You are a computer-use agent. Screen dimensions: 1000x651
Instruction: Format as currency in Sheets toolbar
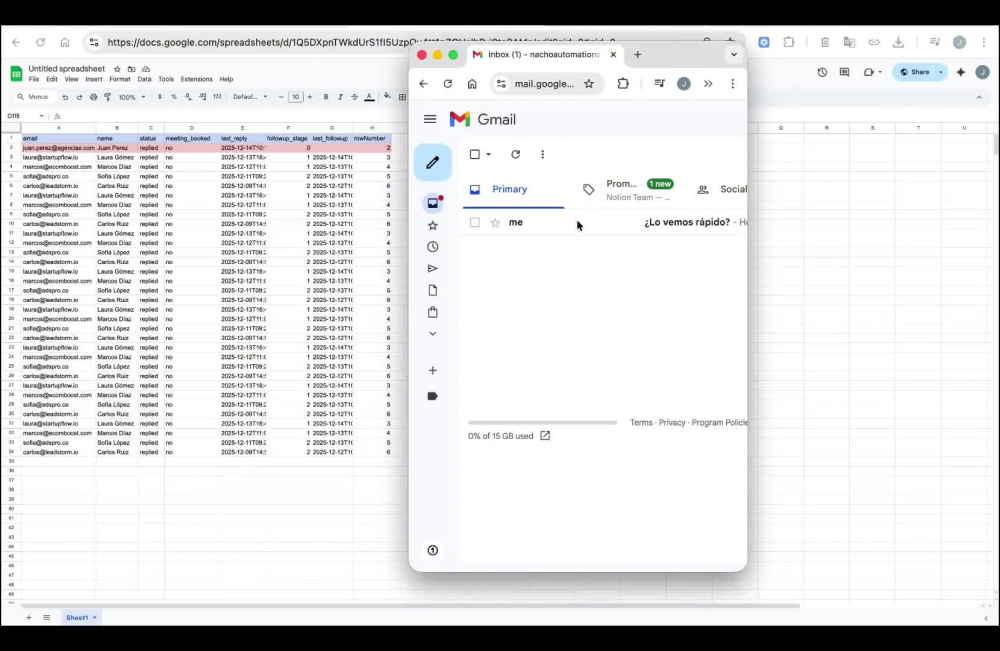159,97
